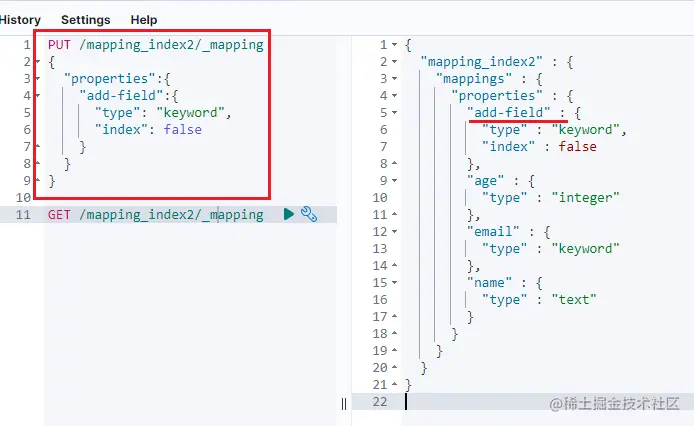This screenshot has height=426, width=694.
Task: Collapse request body fold at editor line 2
Action: coord(38,62)
